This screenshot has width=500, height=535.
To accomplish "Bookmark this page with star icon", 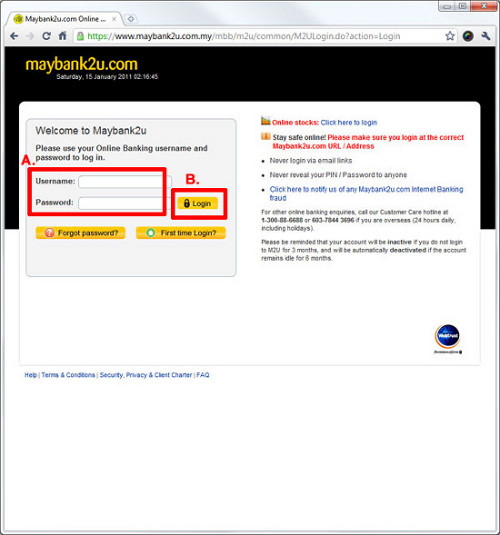I will [x=450, y=36].
